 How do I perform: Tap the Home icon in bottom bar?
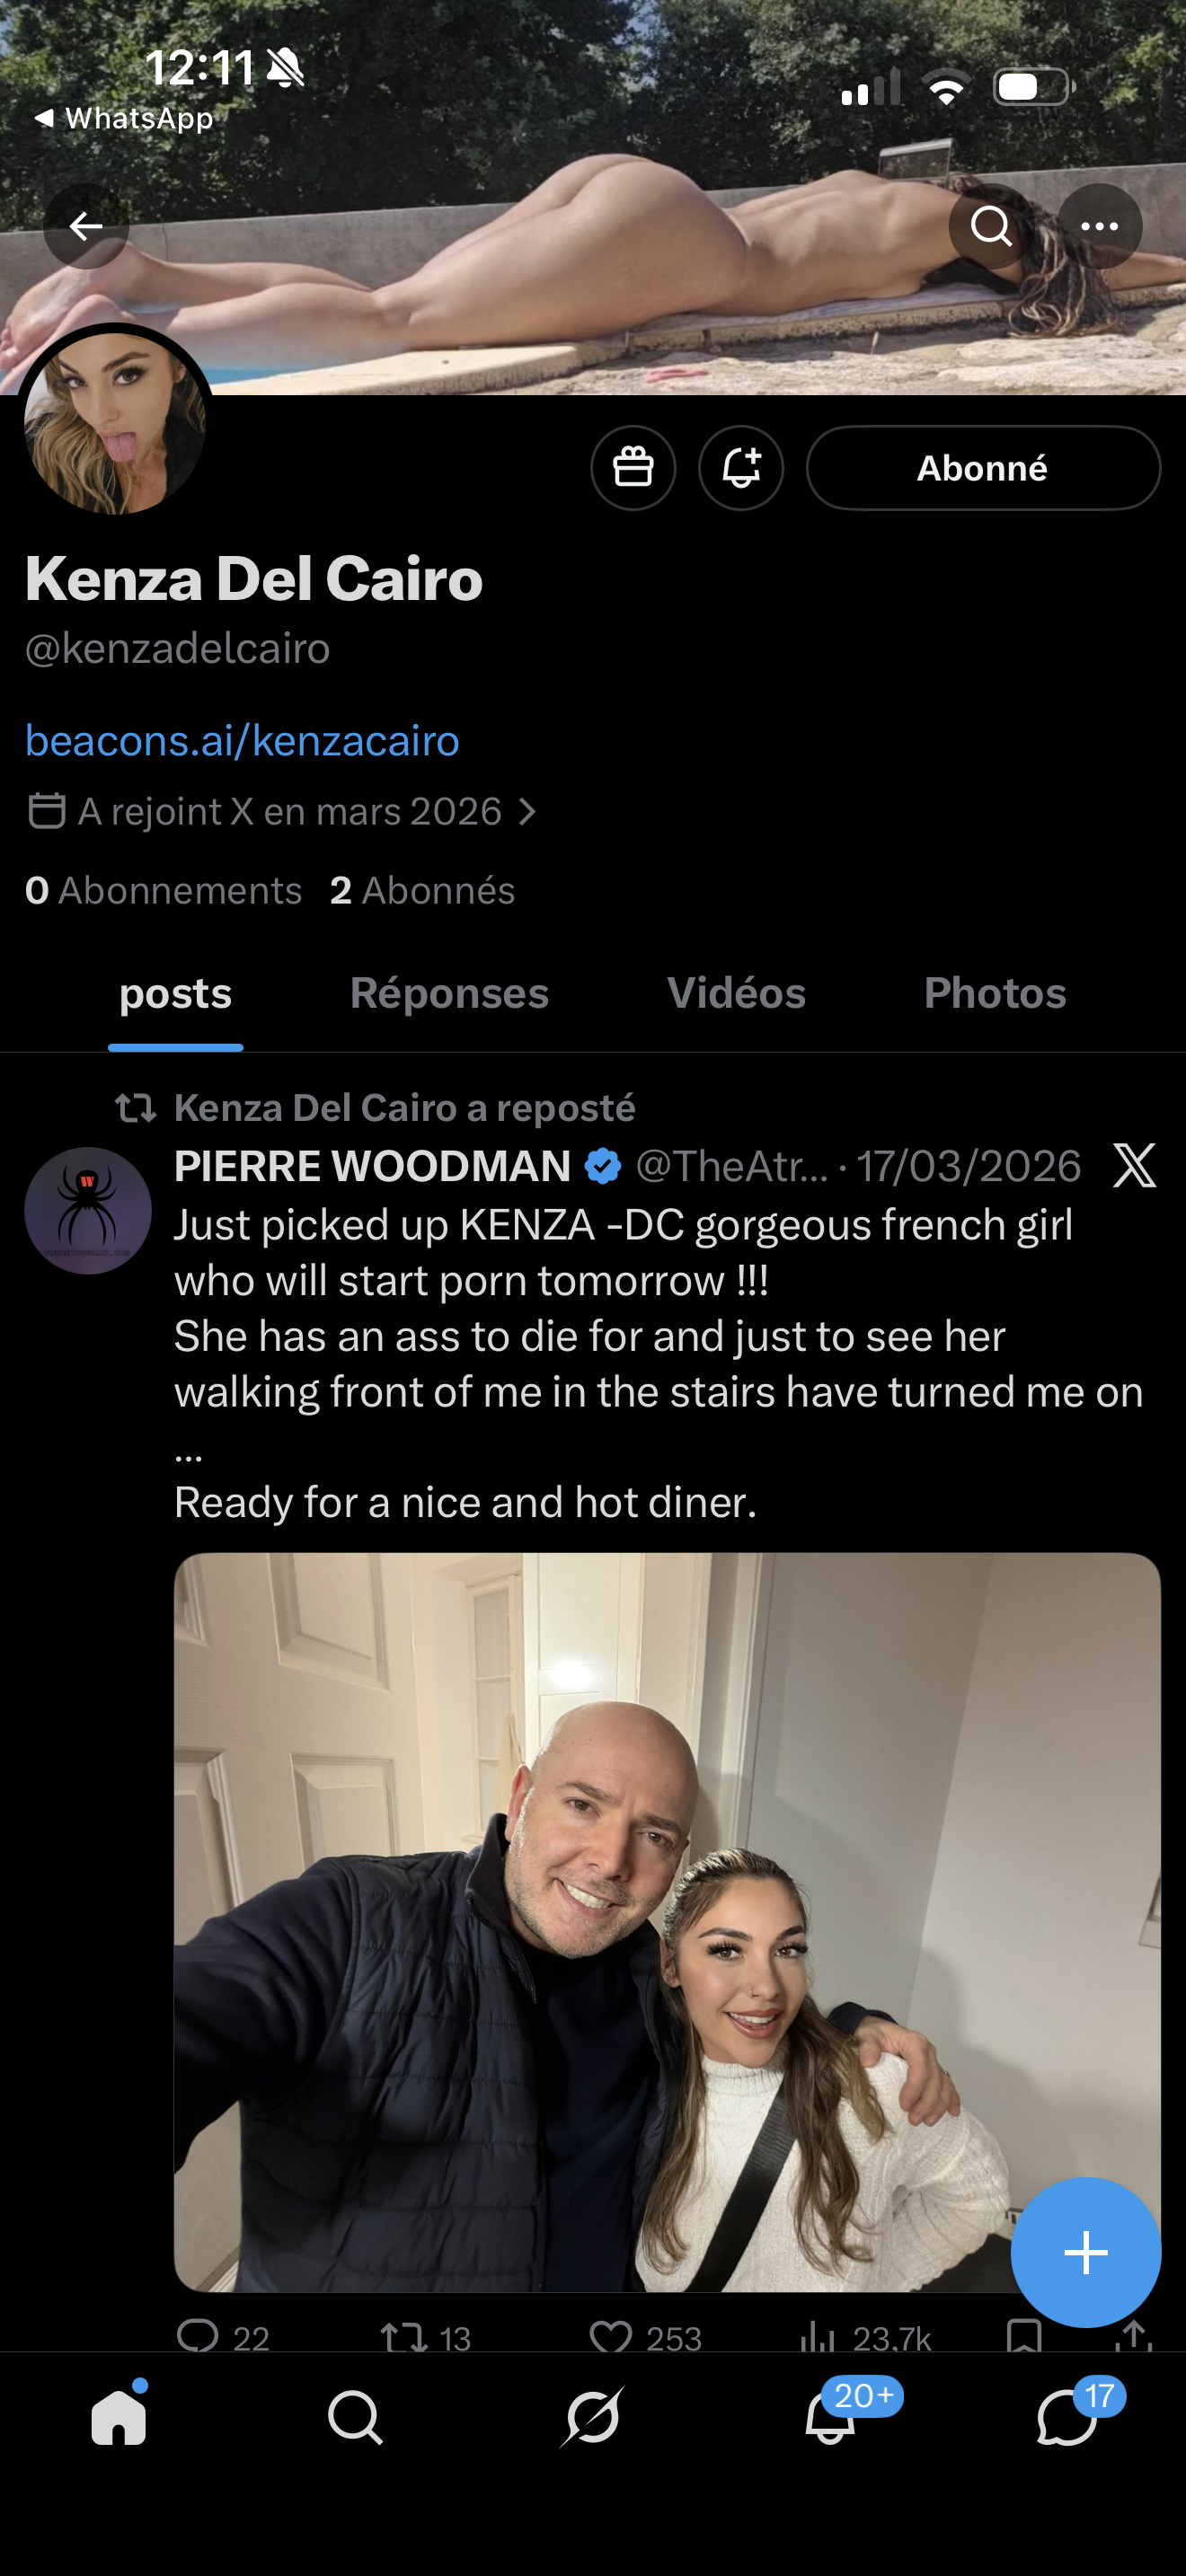coord(119,2418)
